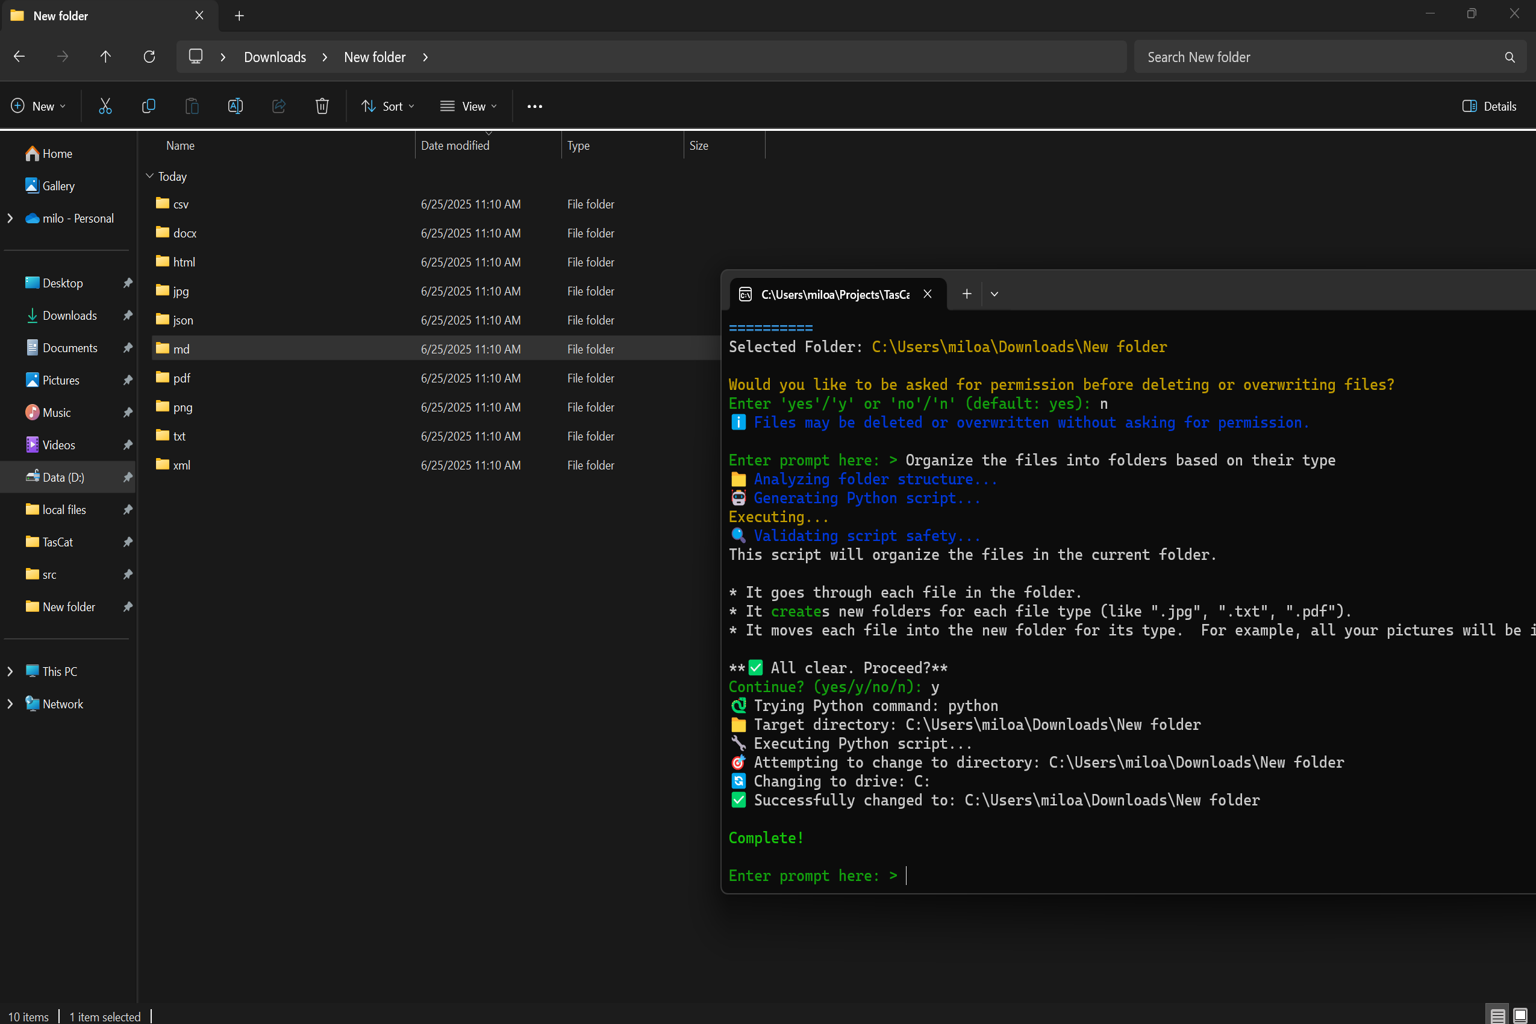Toggle the Details pane button
The width and height of the screenshot is (1536, 1024).
(x=1489, y=106)
